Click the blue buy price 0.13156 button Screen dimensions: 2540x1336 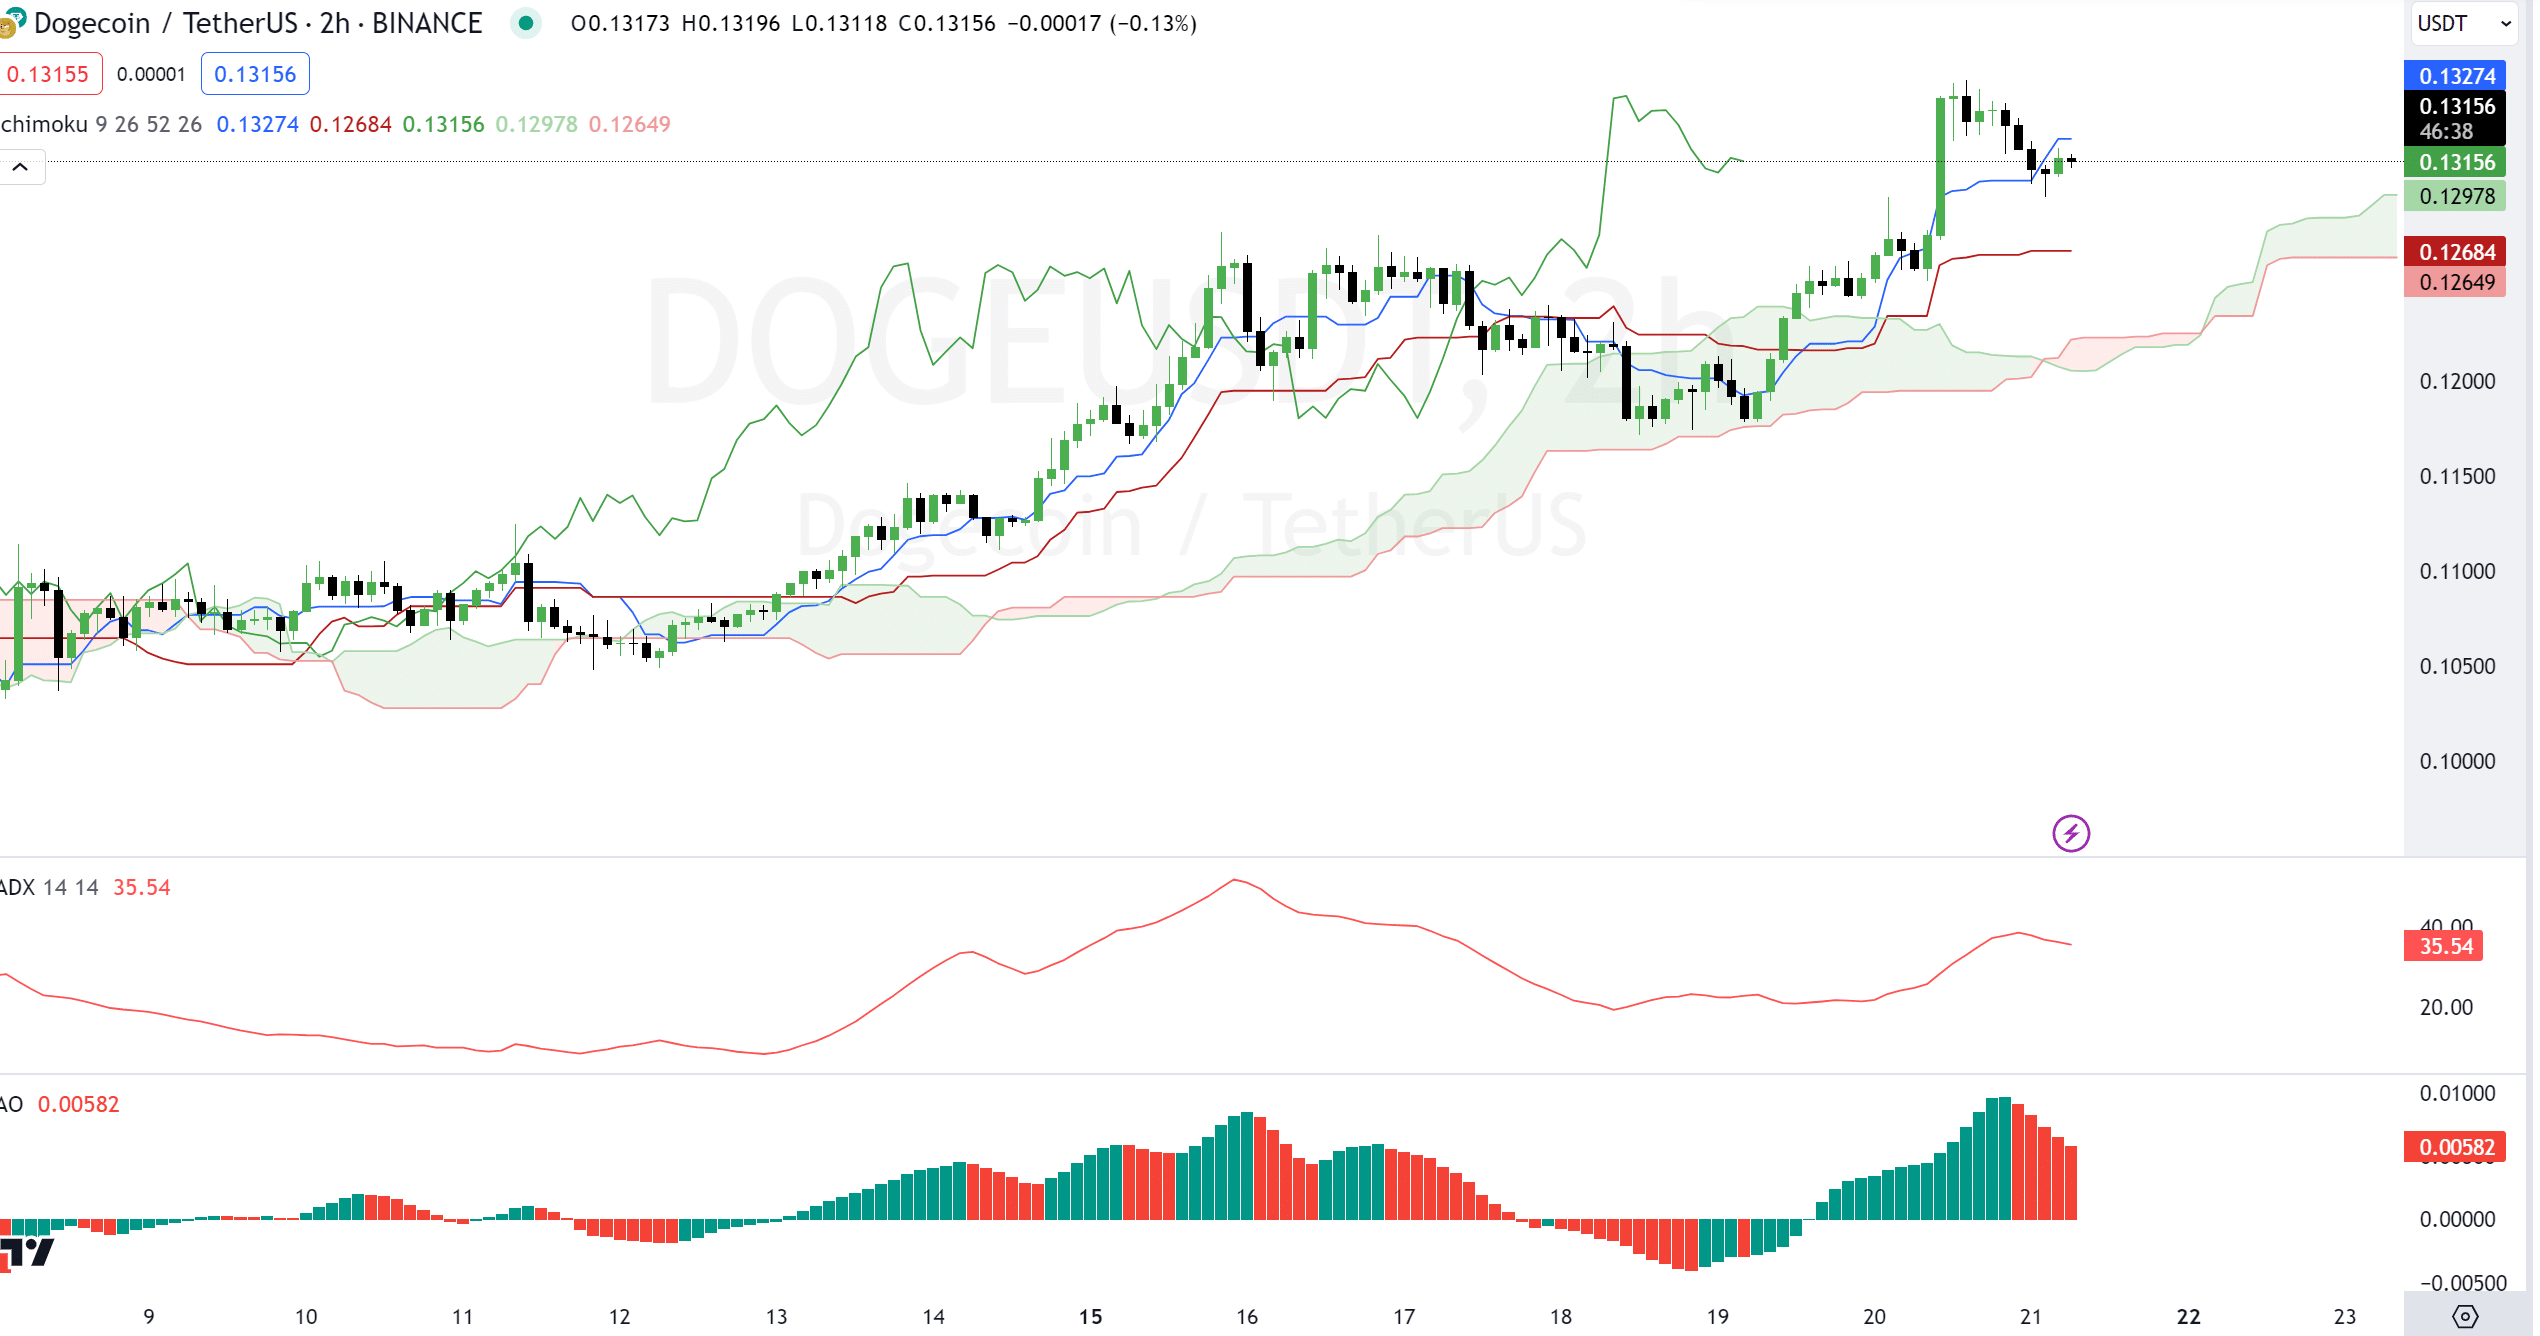click(255, 74)
